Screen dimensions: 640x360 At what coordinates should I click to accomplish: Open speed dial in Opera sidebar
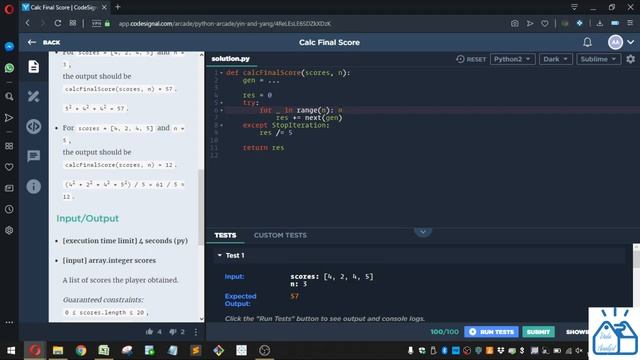[x=9, y=146]
